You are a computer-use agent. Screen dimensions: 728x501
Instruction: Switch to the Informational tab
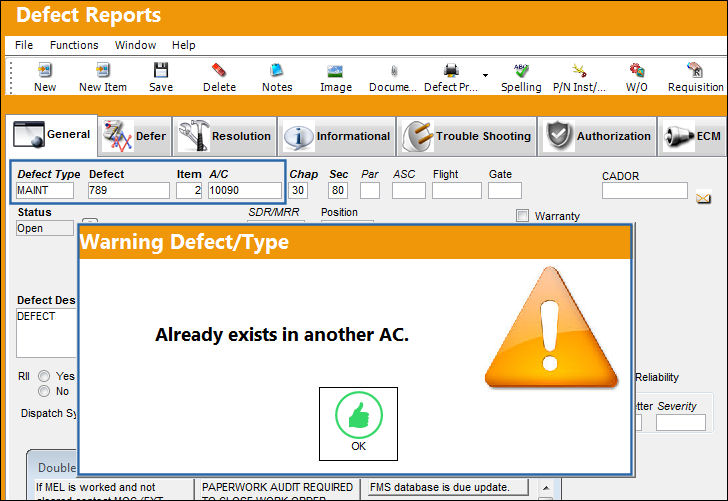(337, 136)
